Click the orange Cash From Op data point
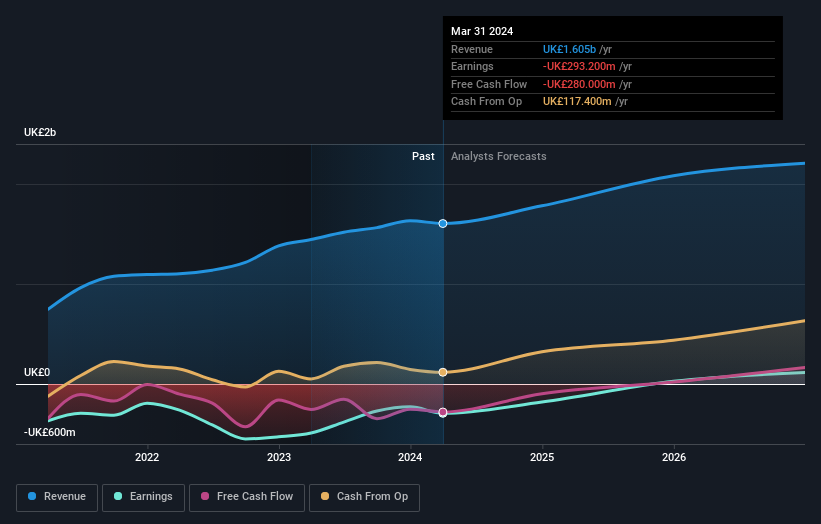The height and width of the screenshot is (524, 821). 443,372
